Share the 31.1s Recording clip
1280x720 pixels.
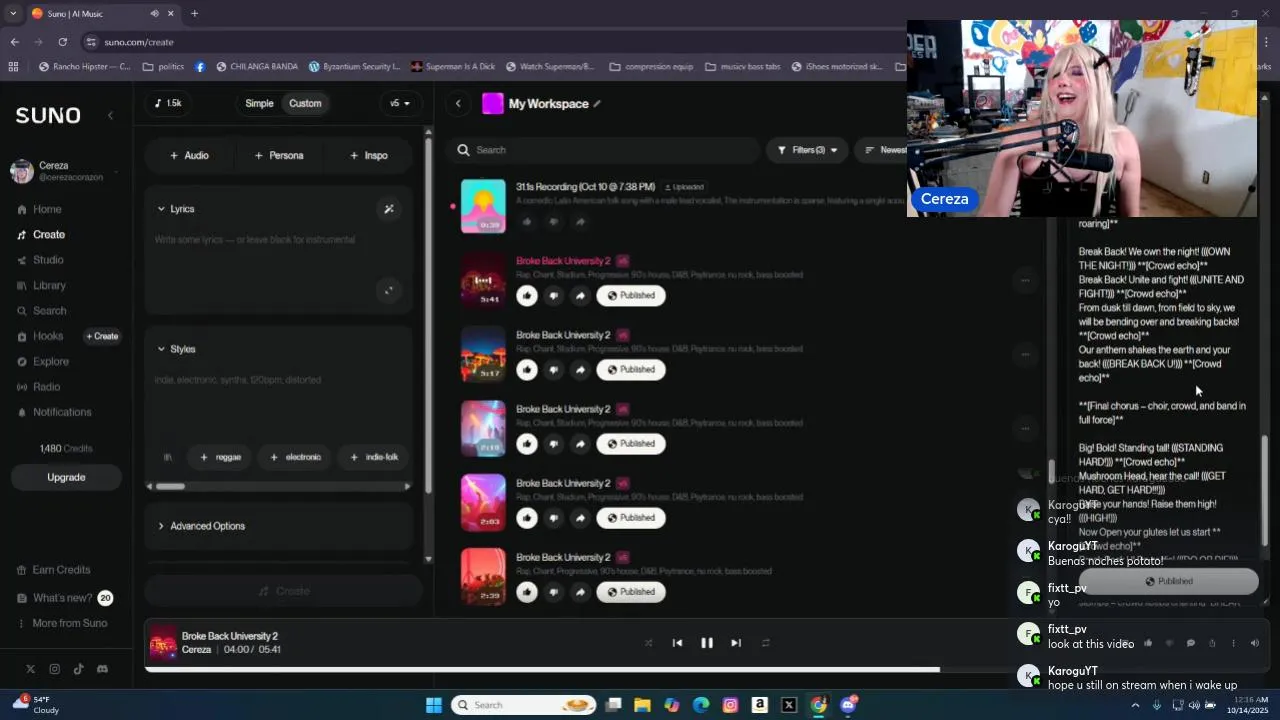pos(580,222)
